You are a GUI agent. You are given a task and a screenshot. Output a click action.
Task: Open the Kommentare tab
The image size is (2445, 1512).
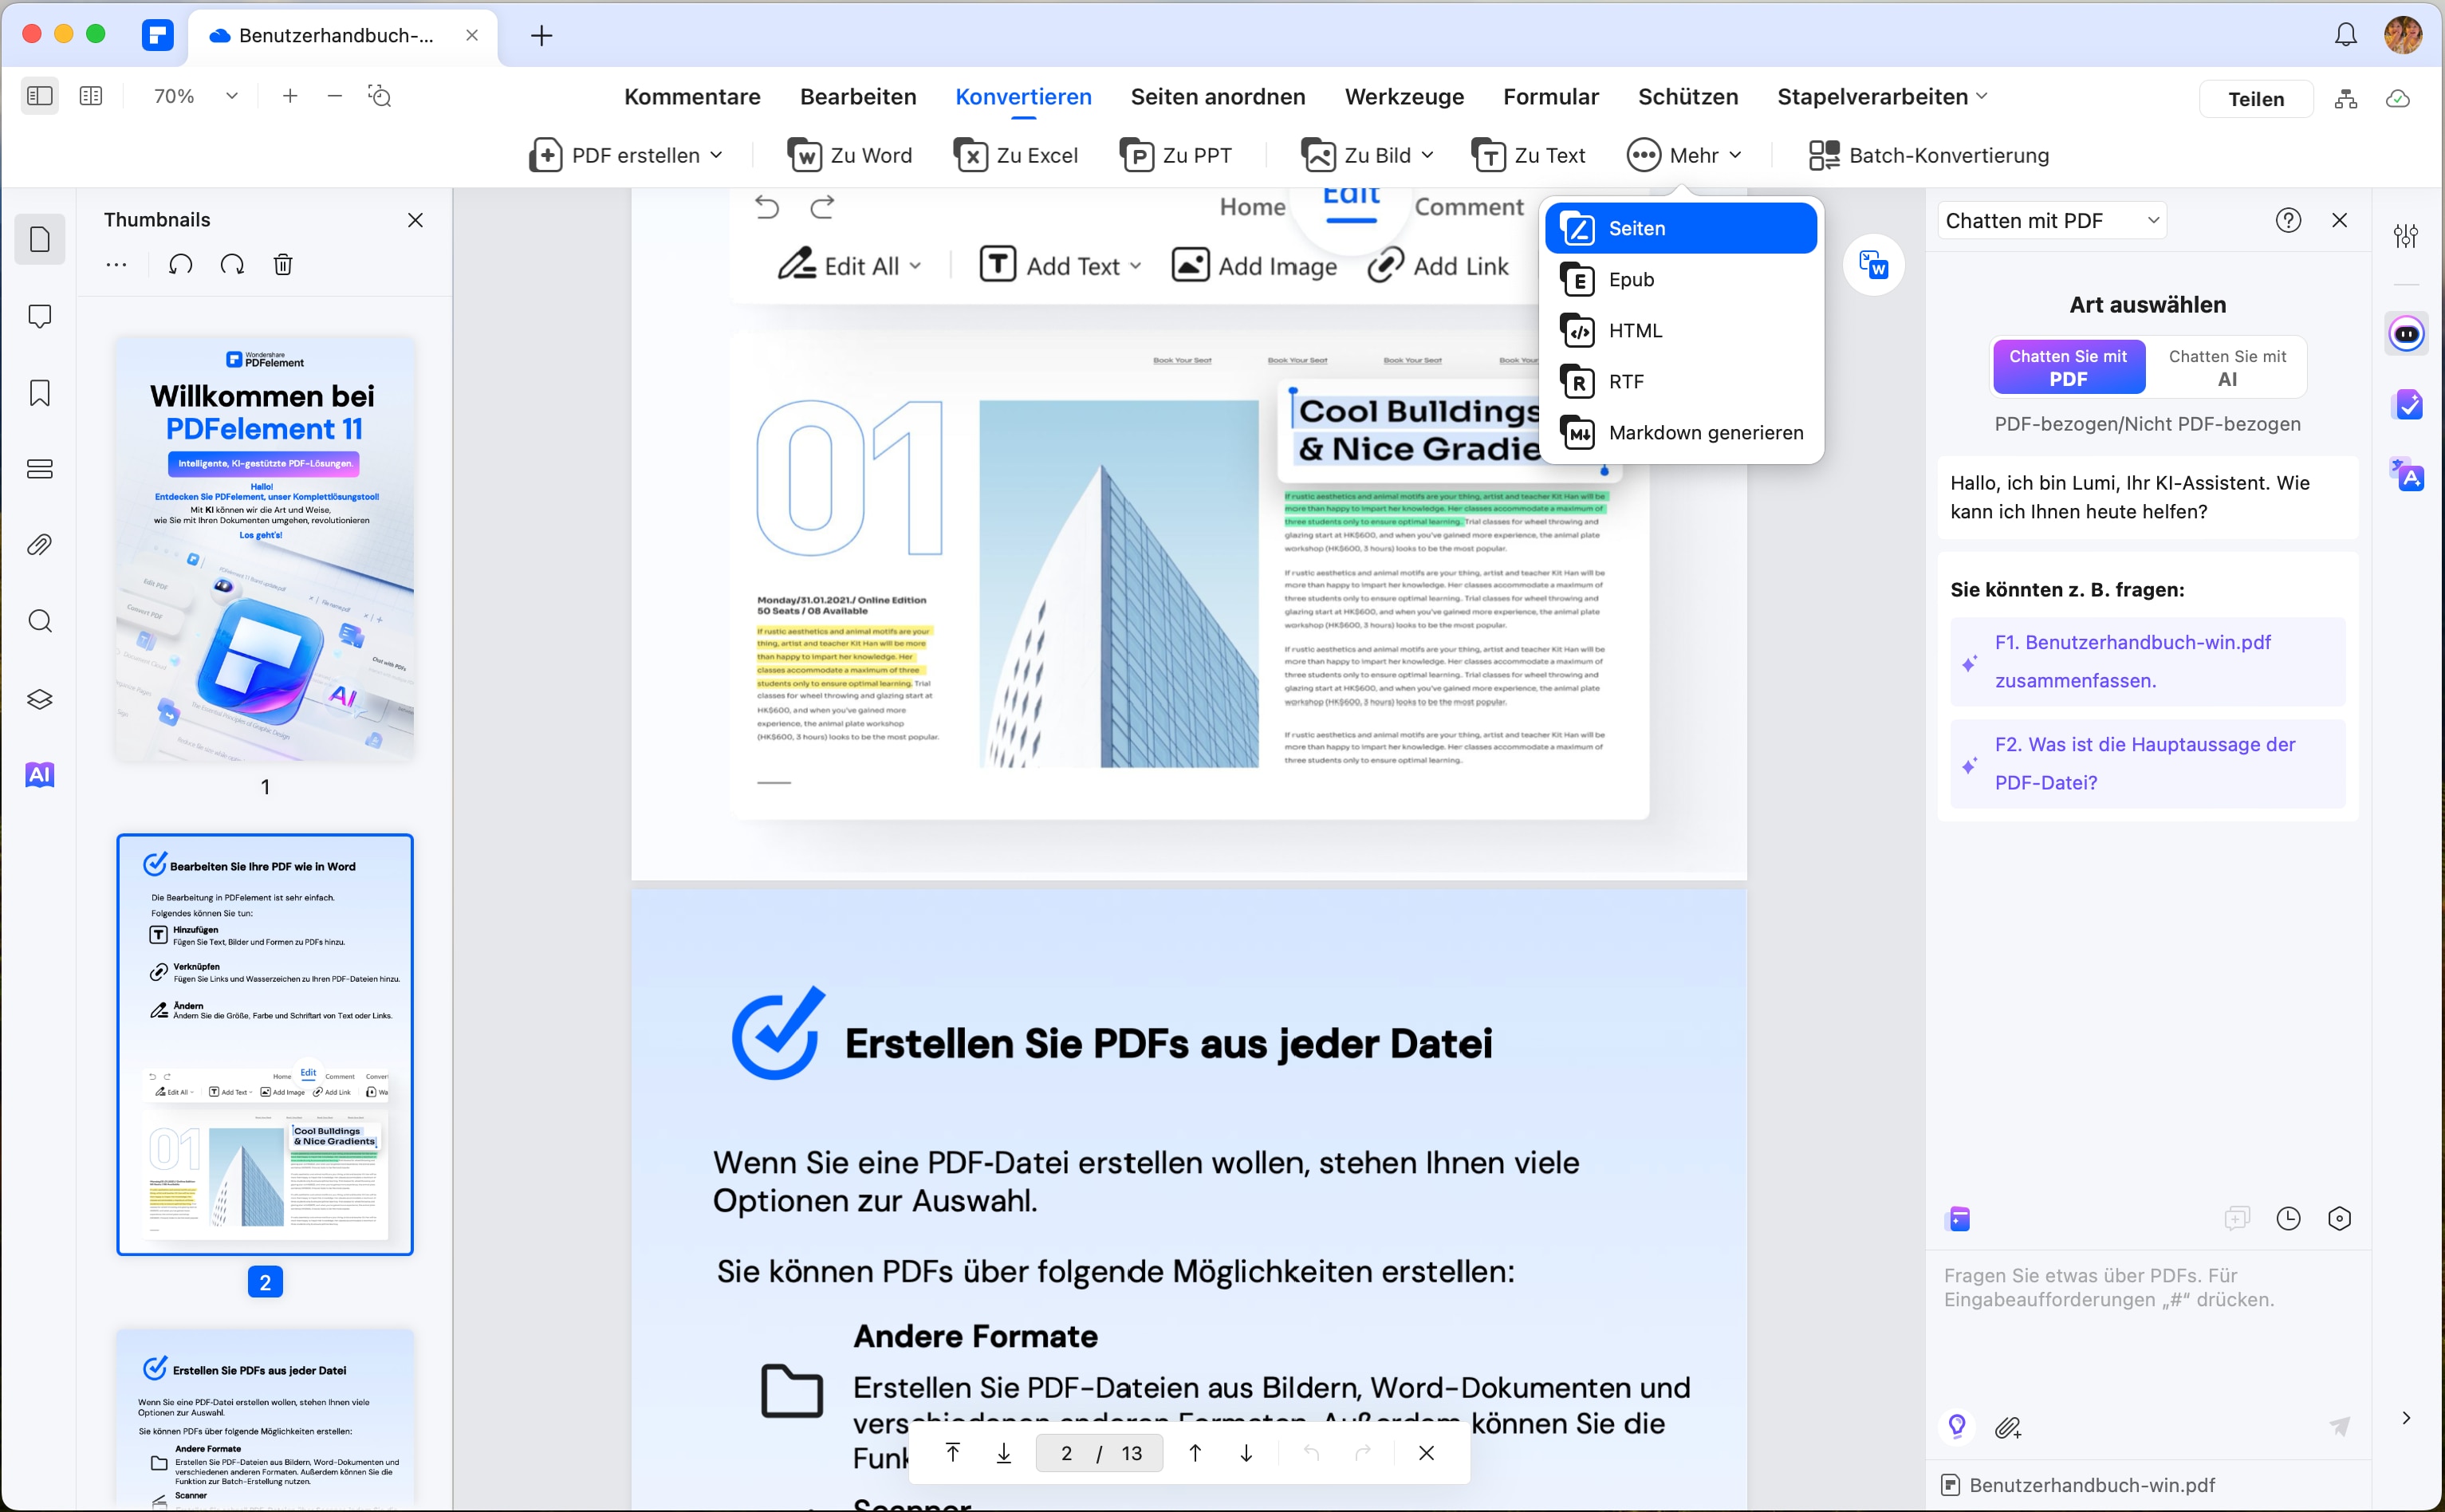point(692,97)
